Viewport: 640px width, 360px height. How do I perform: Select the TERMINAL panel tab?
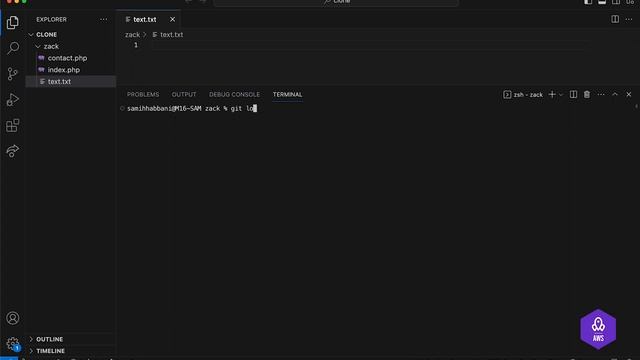pyautogui.click(x=287, y=95)
